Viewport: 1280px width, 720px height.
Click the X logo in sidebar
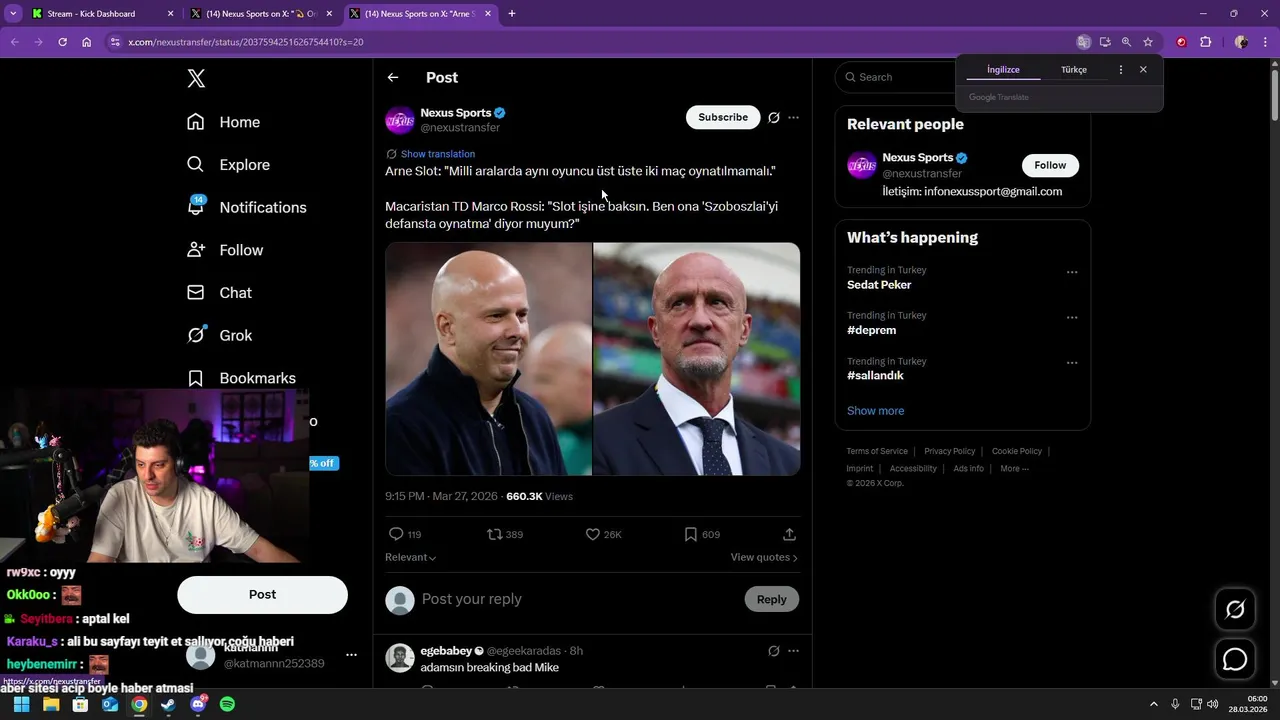tap(196, 79)
